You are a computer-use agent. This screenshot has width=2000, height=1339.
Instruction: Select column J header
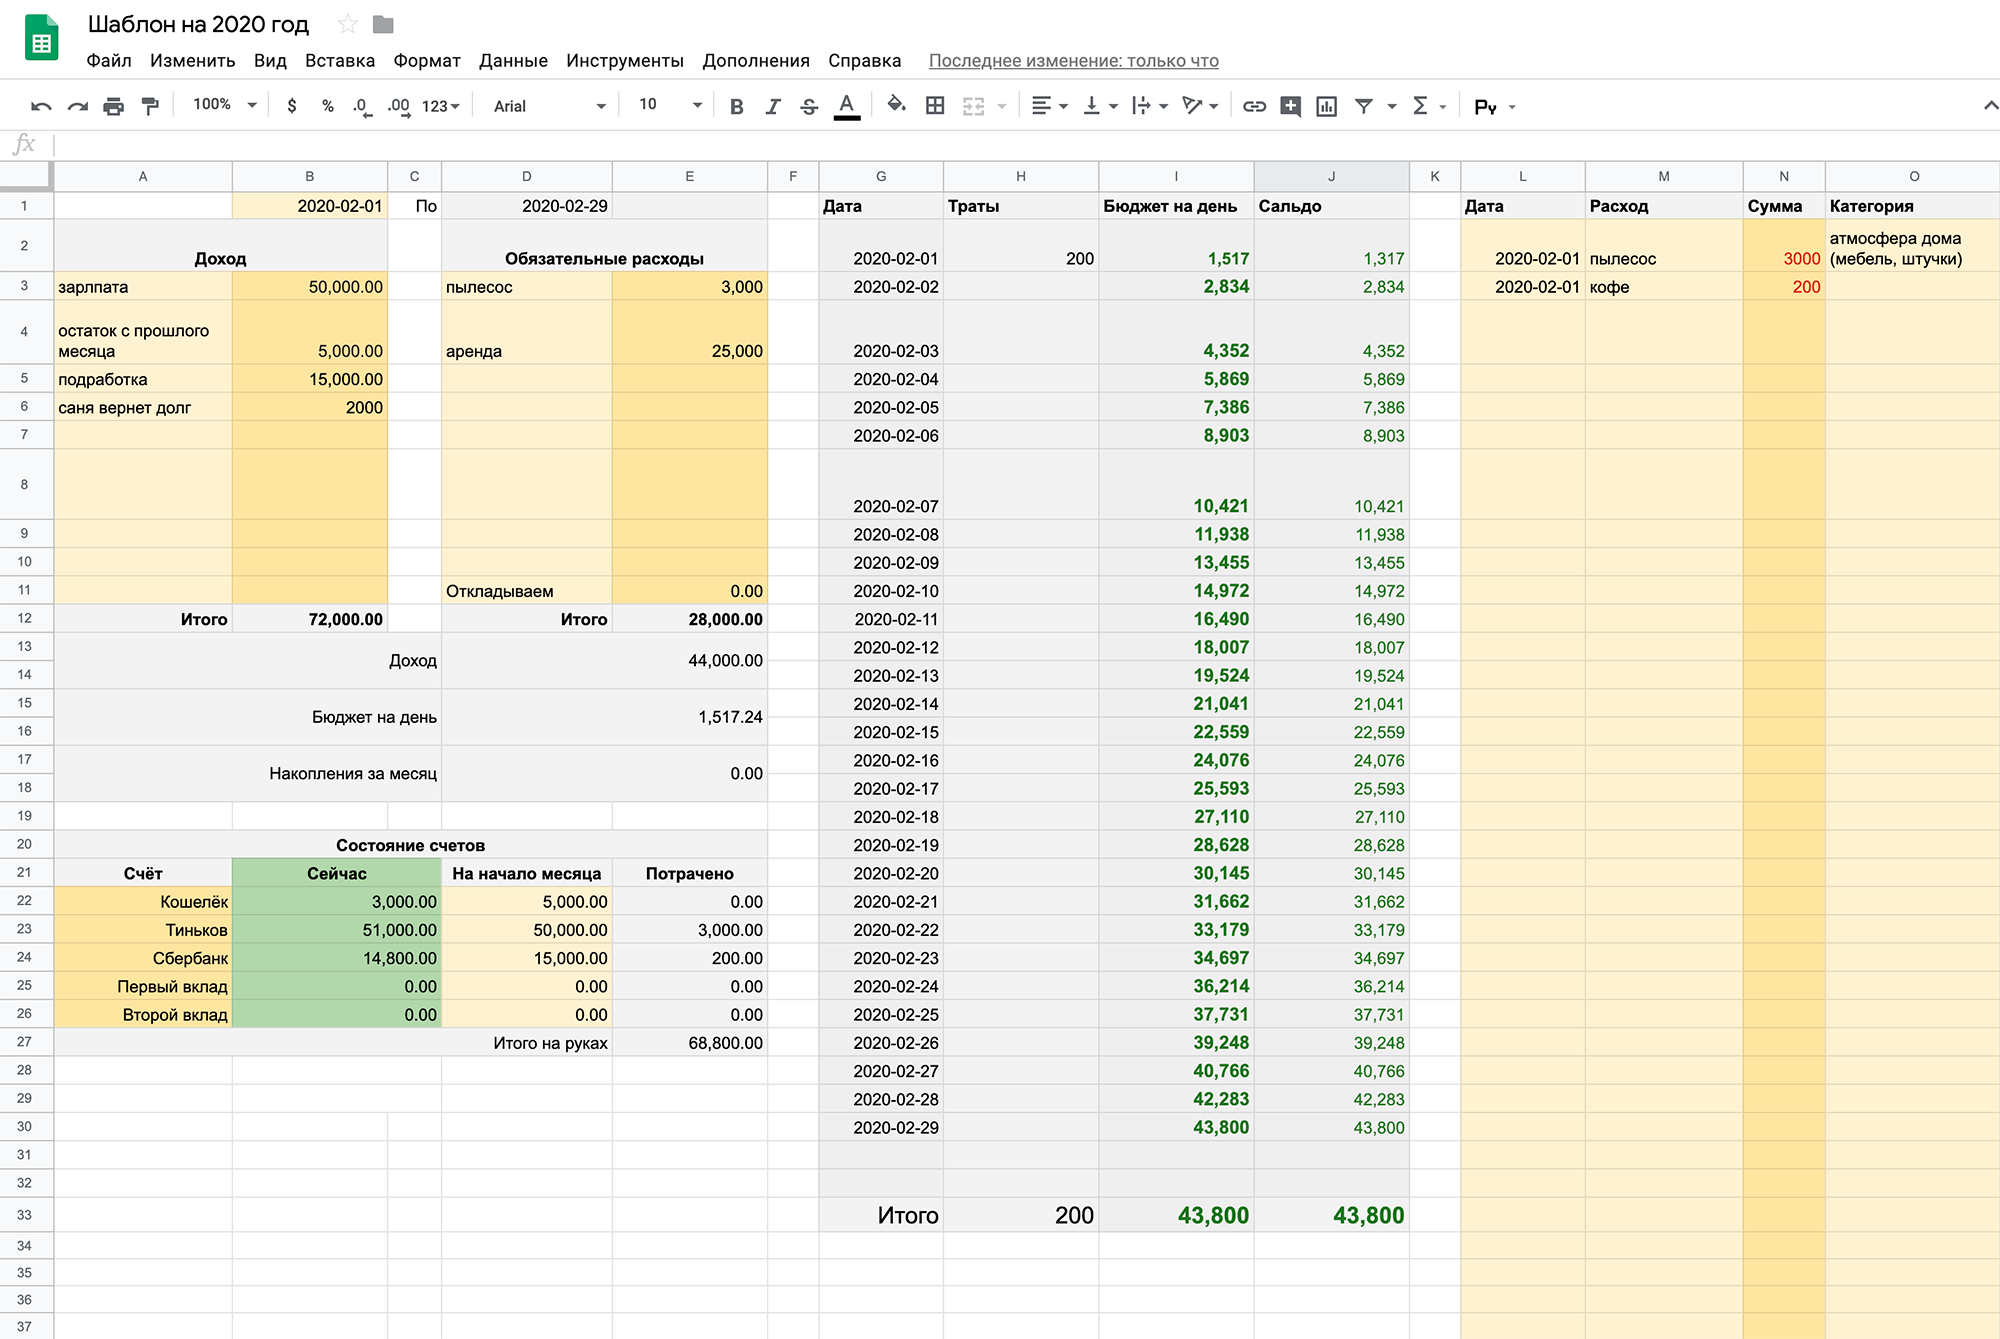click(x=1331, y=176)
